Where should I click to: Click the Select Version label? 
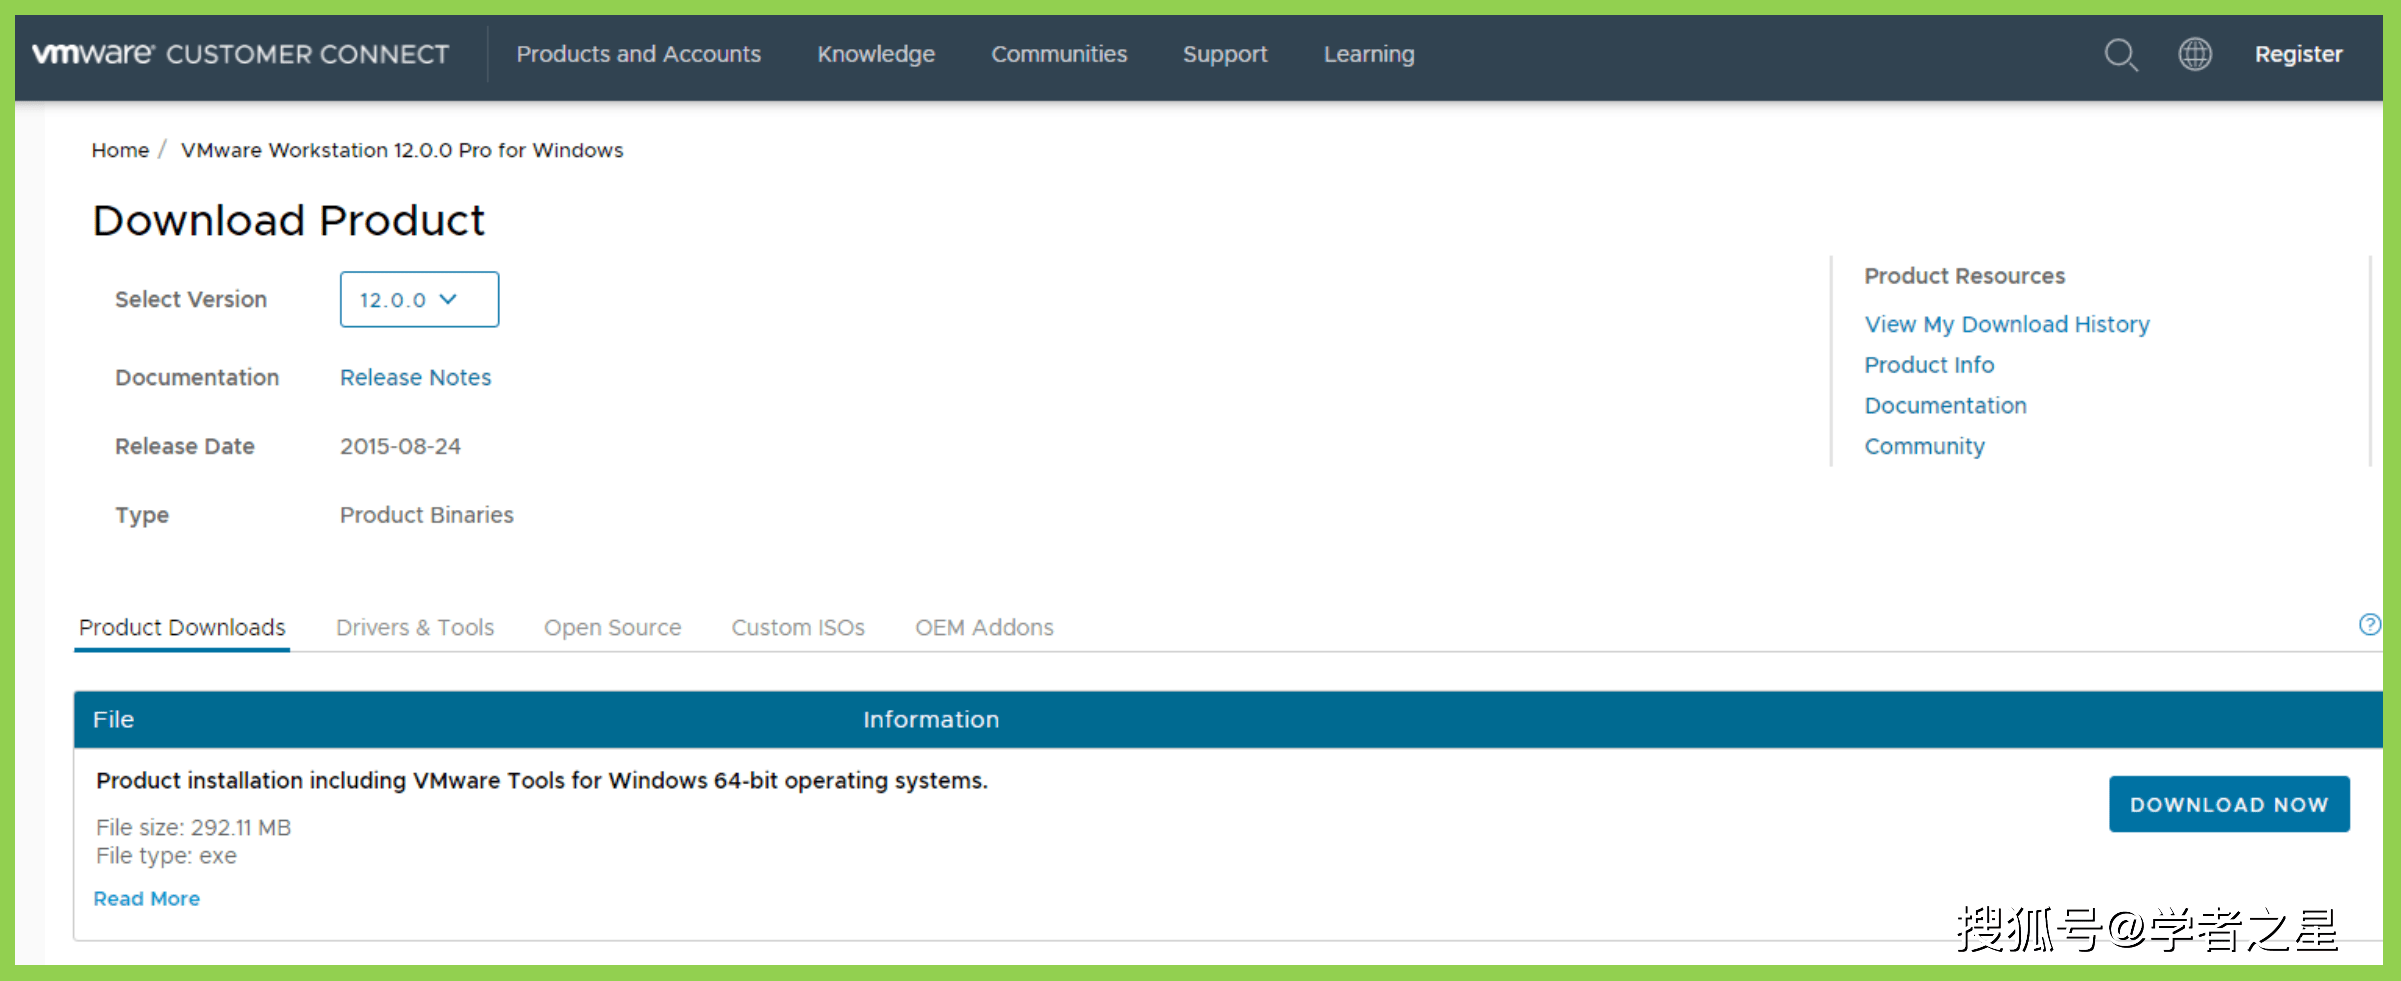[191, 299]
